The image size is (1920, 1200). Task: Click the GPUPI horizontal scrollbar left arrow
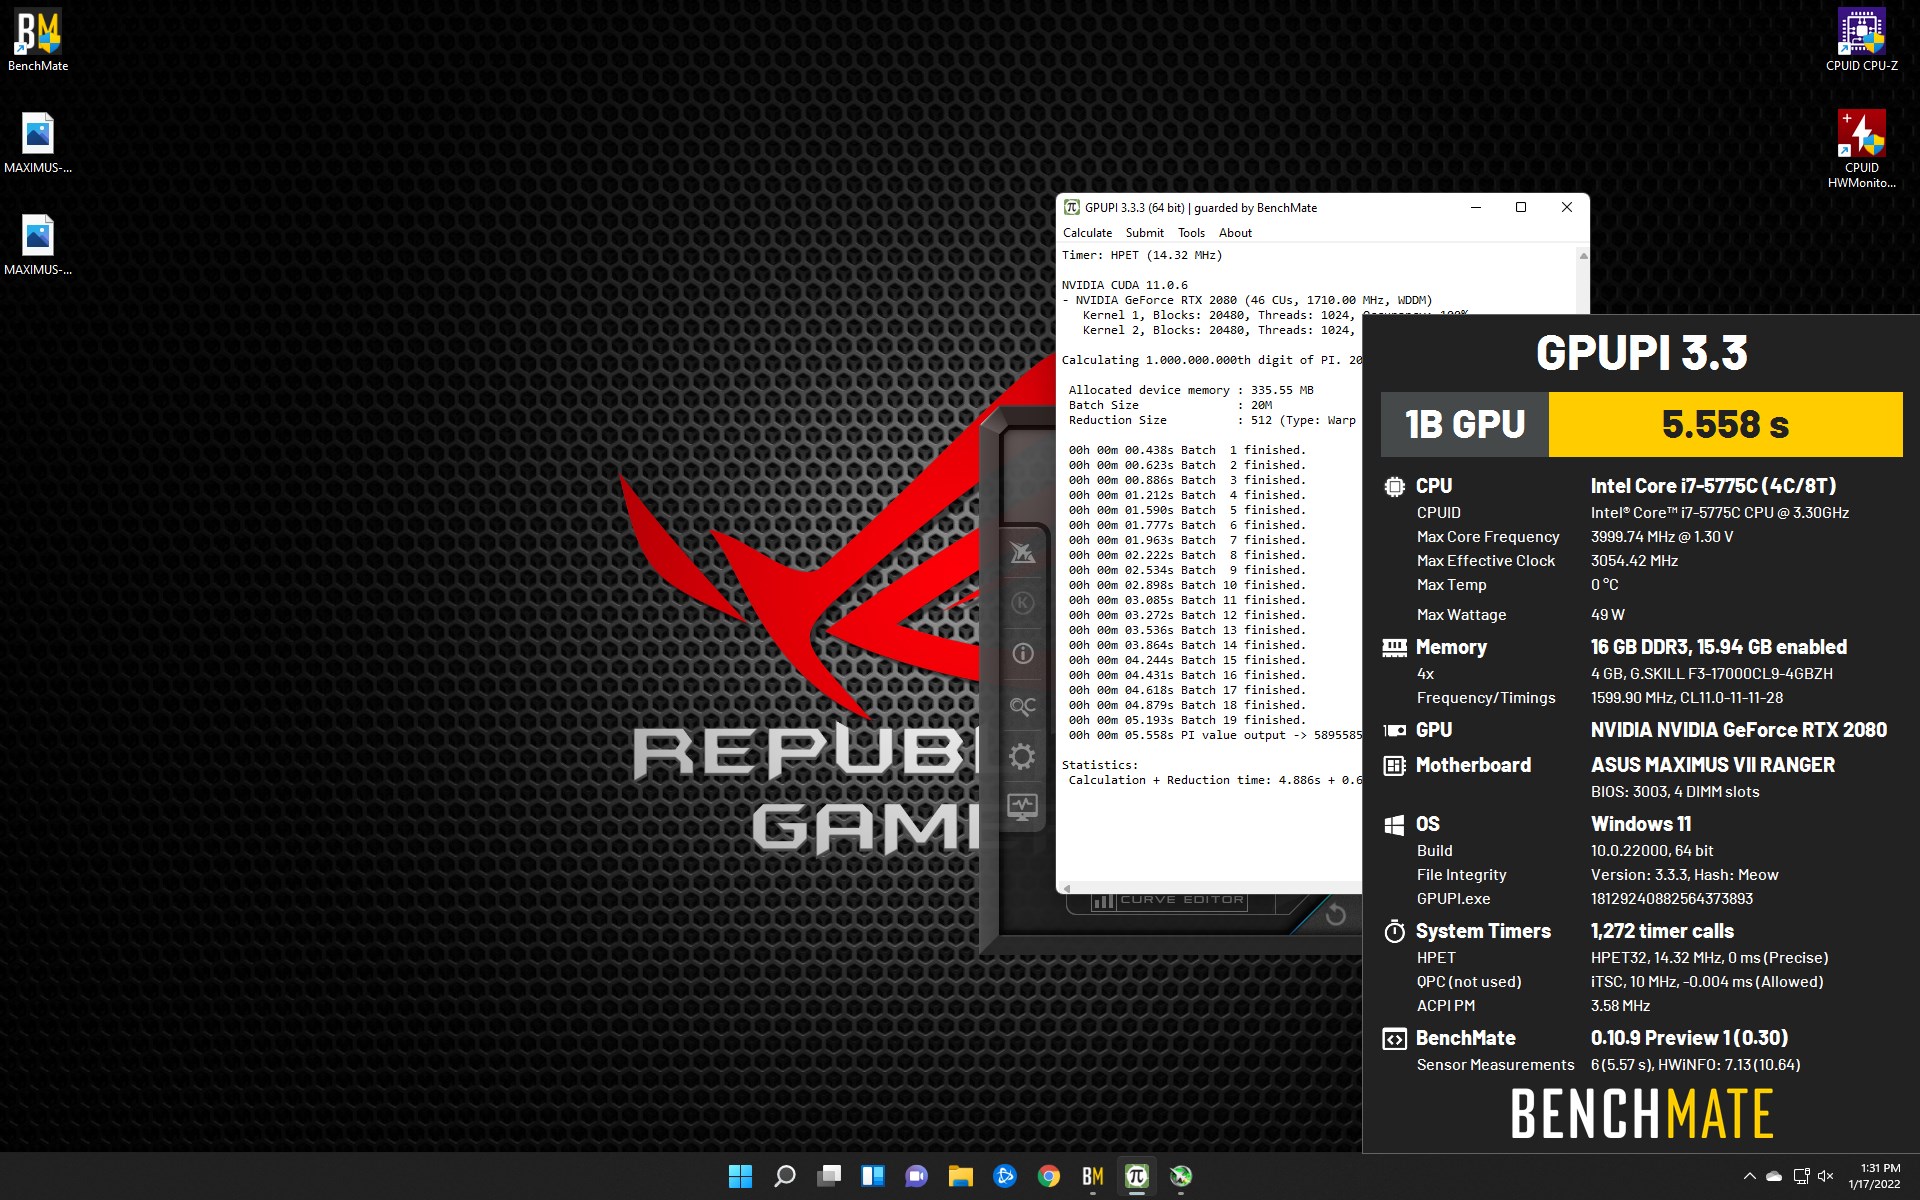point(1067,888)
